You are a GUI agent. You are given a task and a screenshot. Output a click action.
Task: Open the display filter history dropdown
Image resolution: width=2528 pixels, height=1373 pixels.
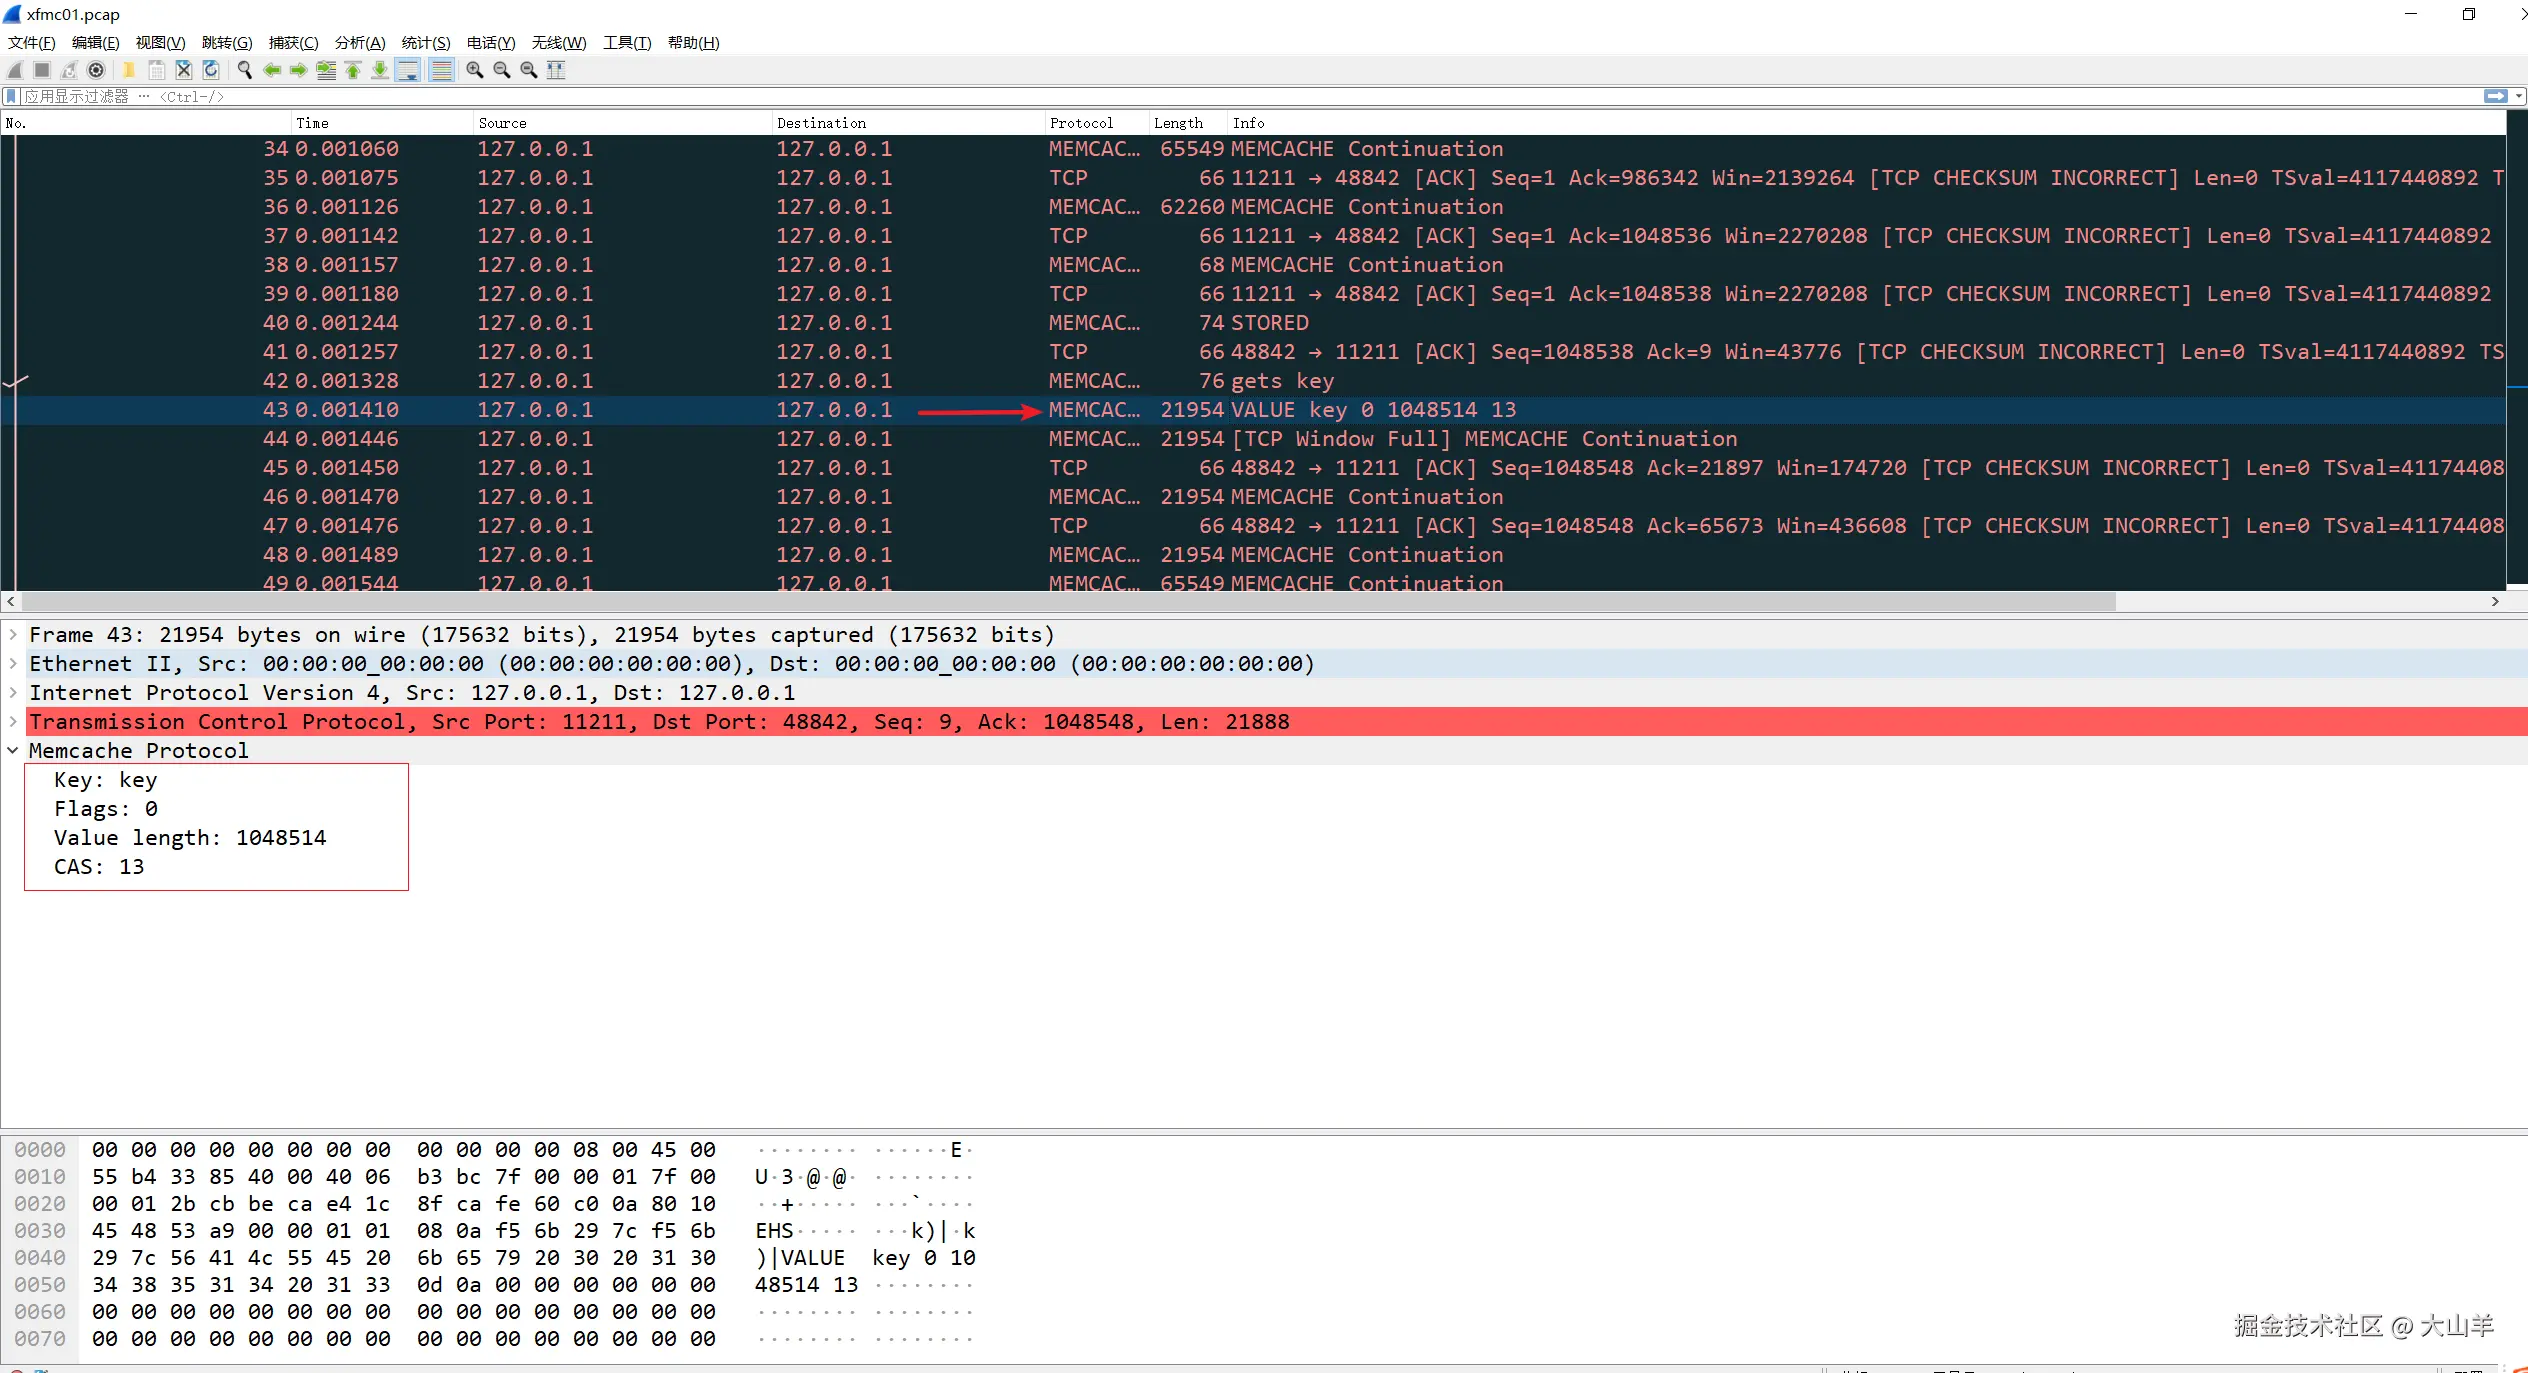pyautogui.click(x=2519, y=96)
